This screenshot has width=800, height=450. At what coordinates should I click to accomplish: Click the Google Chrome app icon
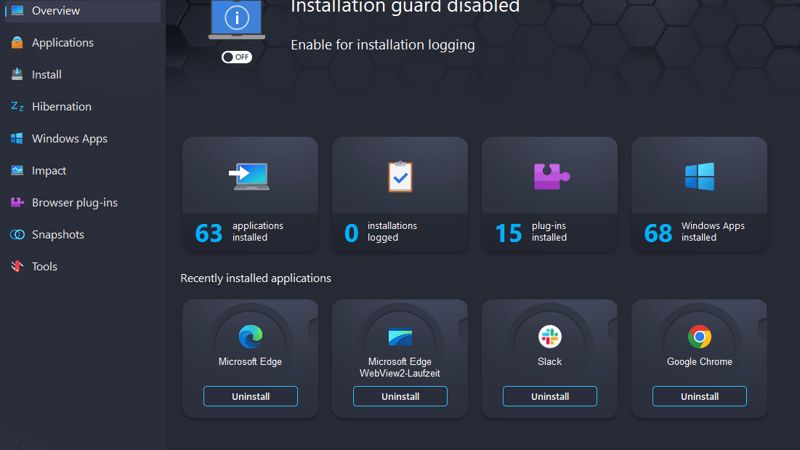[699, 337]
